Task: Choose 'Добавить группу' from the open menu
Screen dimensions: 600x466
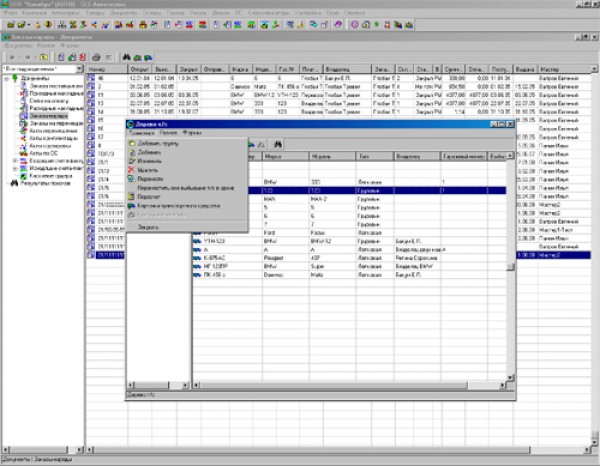Action: pos(160,144)
